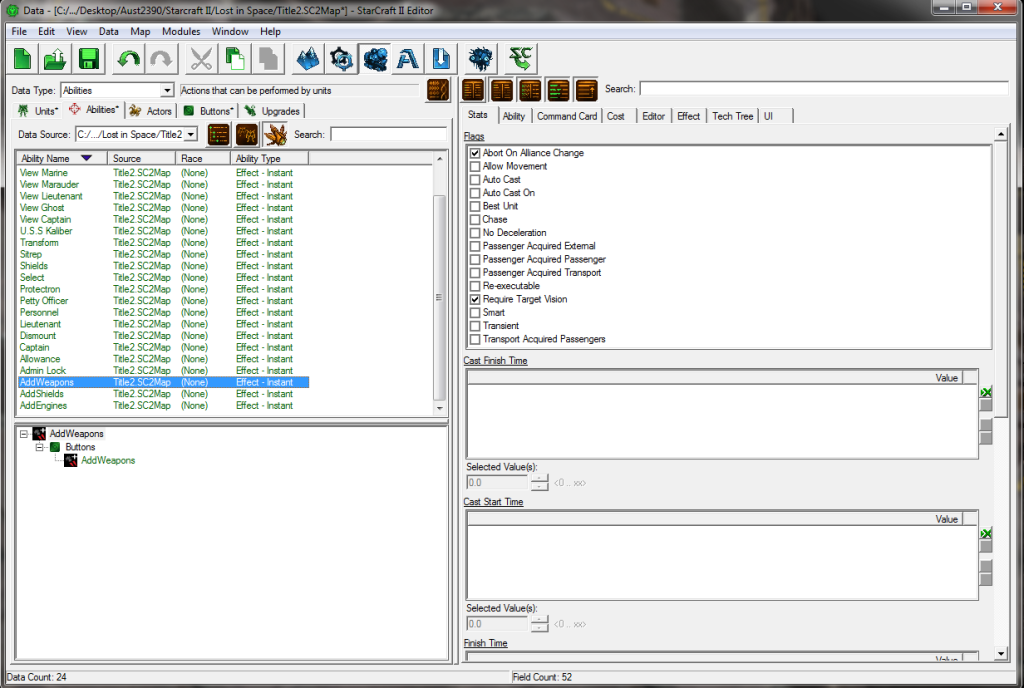Enable the Smart flag
The width and height of the screenshot is (1024, 688).
(475, 313)
